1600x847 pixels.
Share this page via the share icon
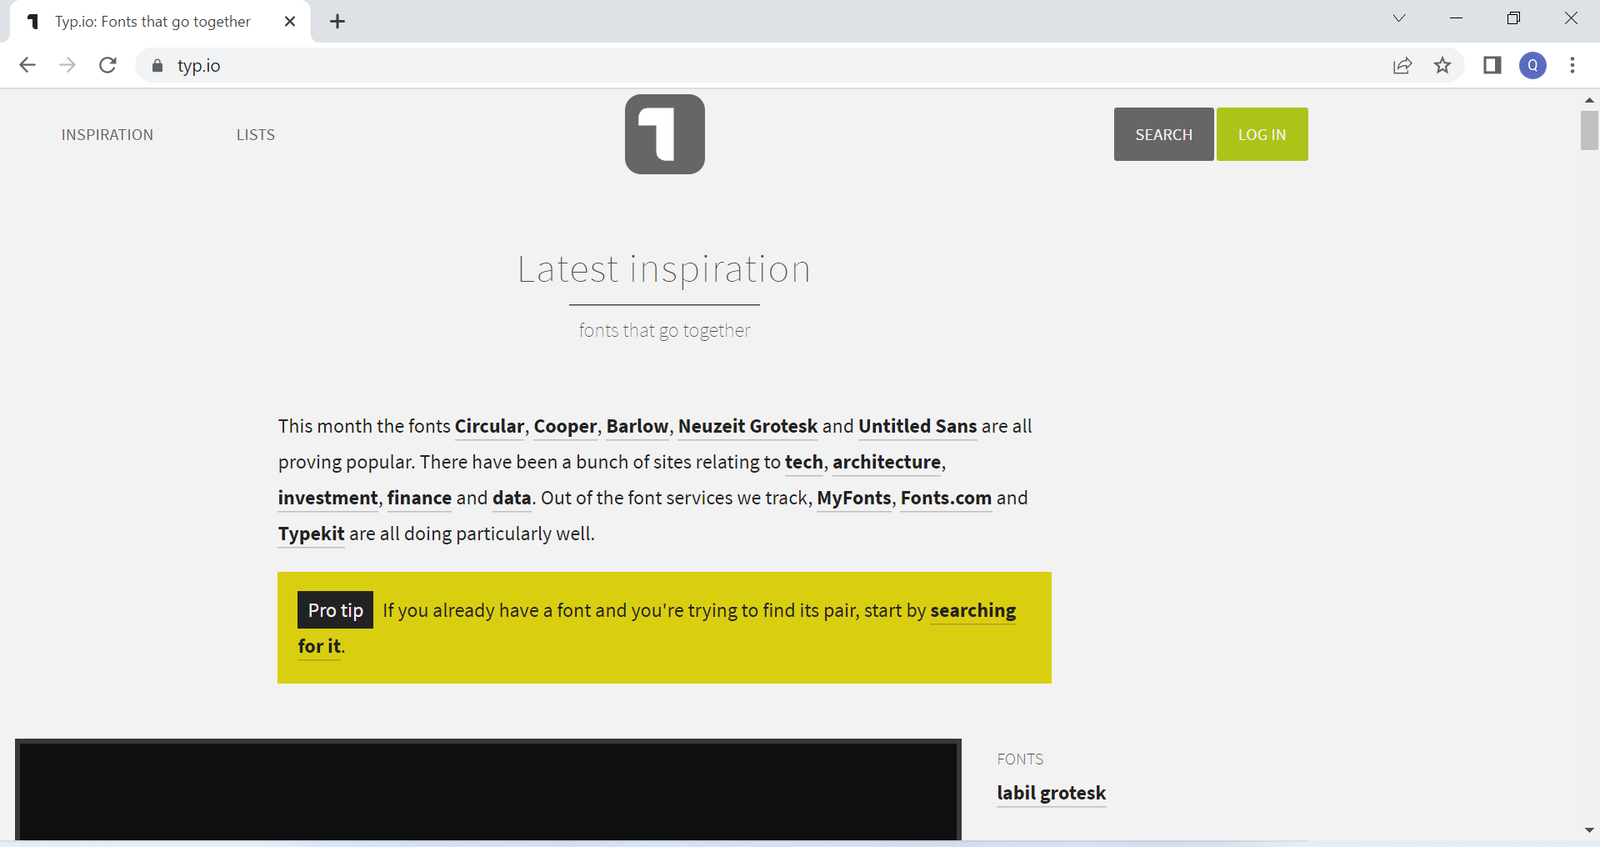pyautogui.click(x=1402, y=65)
